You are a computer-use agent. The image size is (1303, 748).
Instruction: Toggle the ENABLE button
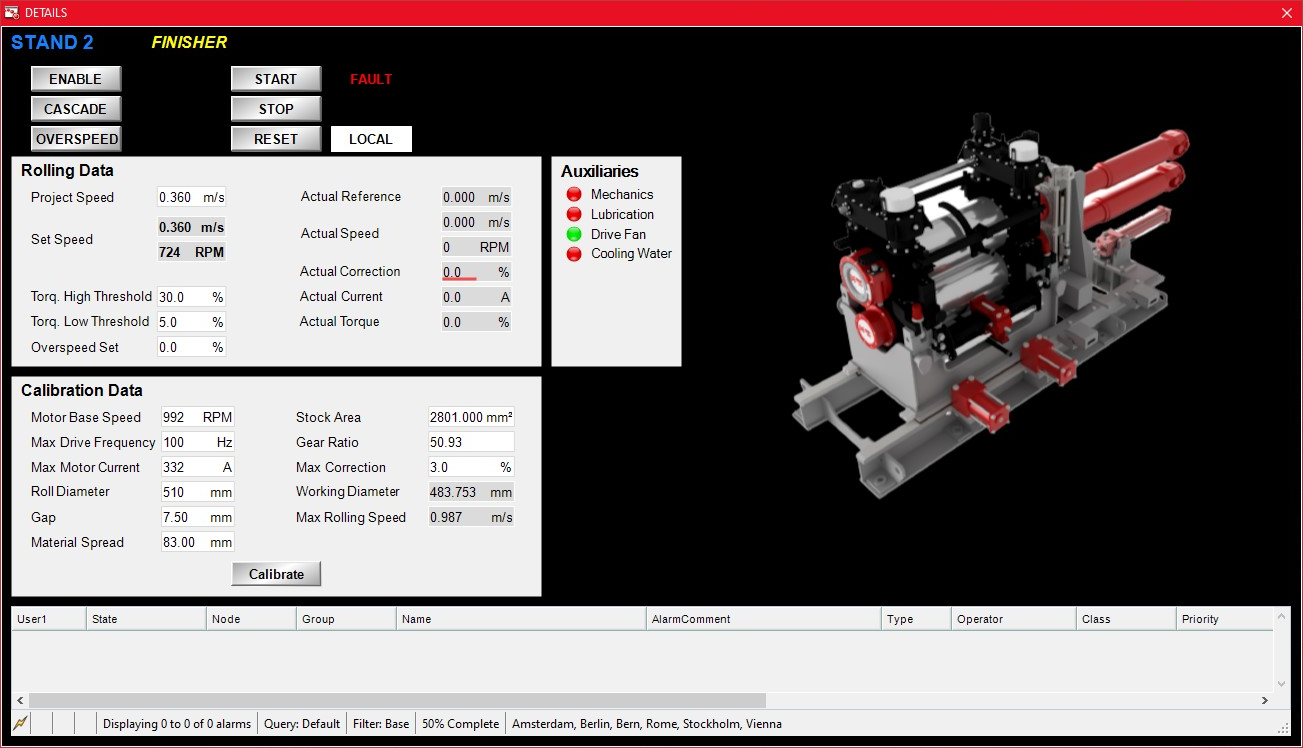pyautogui.click(x=76, y=79)
